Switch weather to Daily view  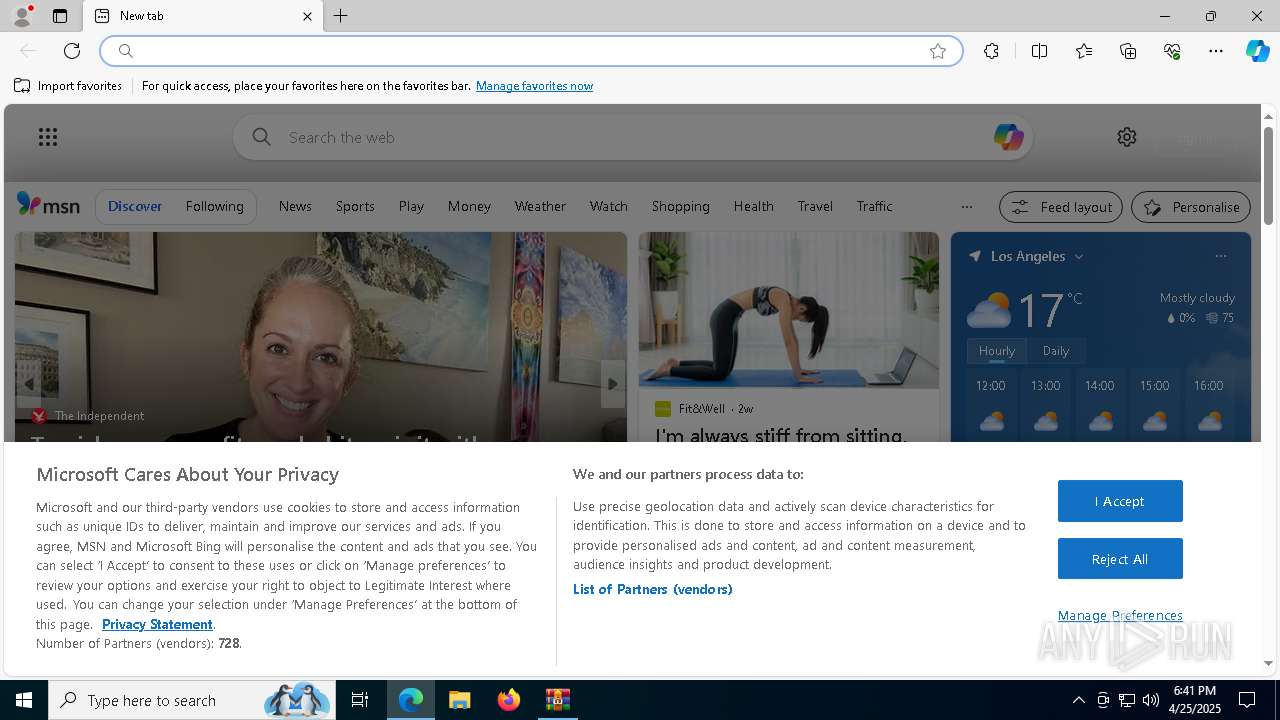click(x=1056, y=351)
